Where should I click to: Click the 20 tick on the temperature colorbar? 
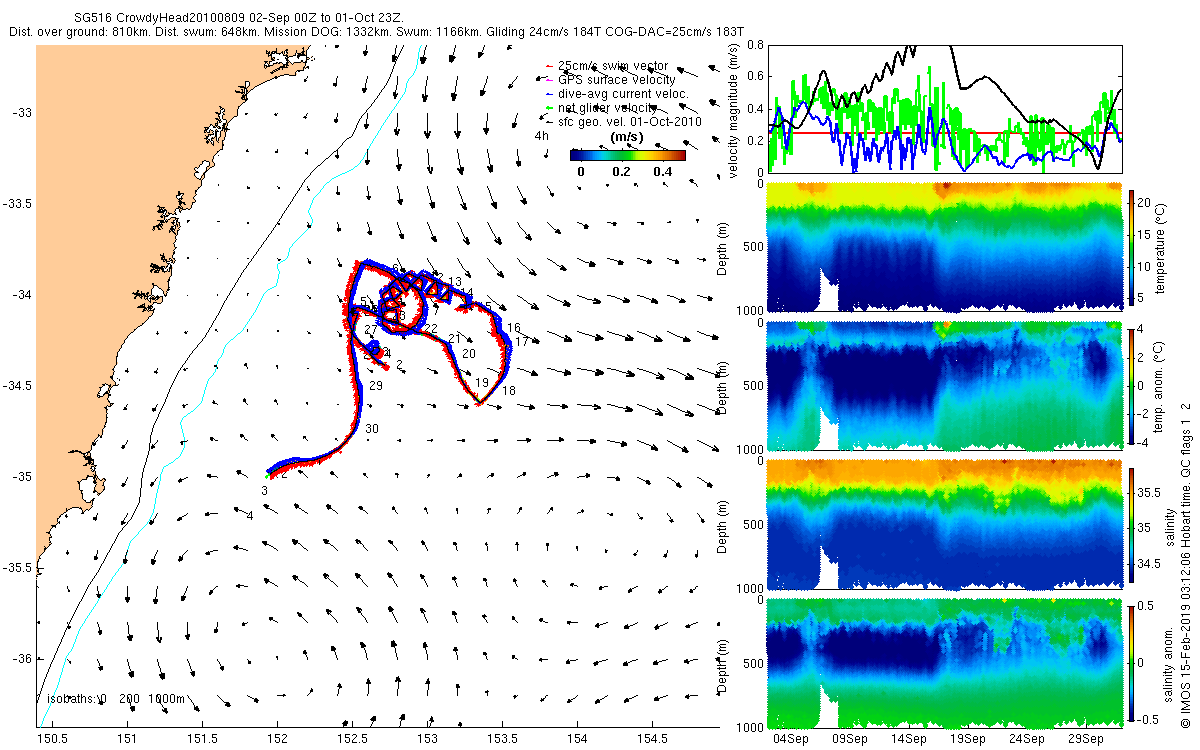click(x=1143, y=201)
